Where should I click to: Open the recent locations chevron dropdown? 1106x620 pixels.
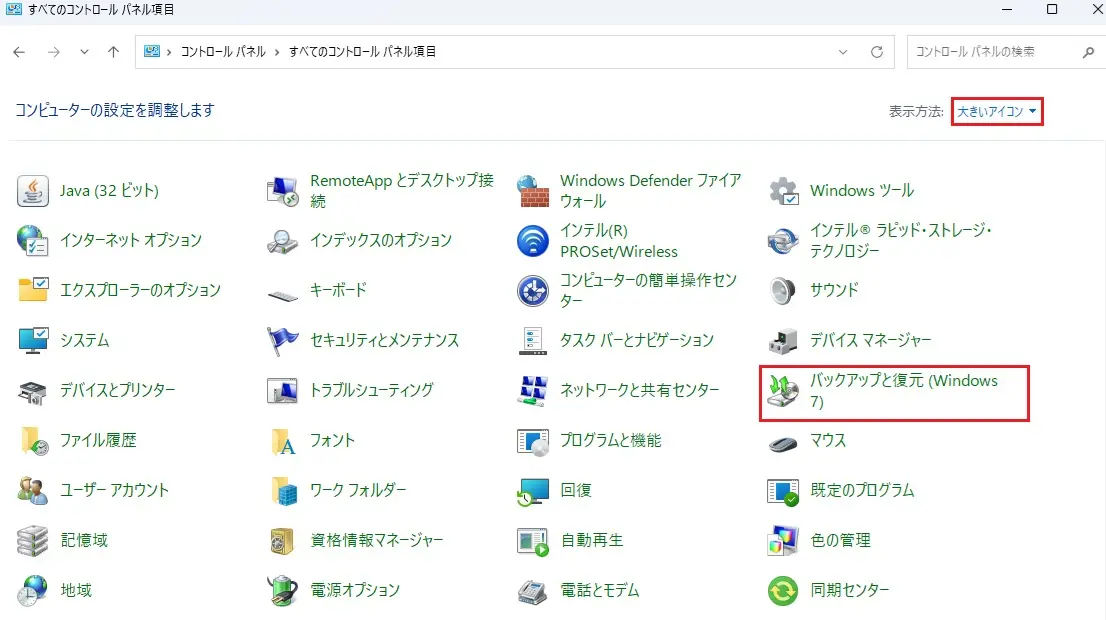click(84, 51)
